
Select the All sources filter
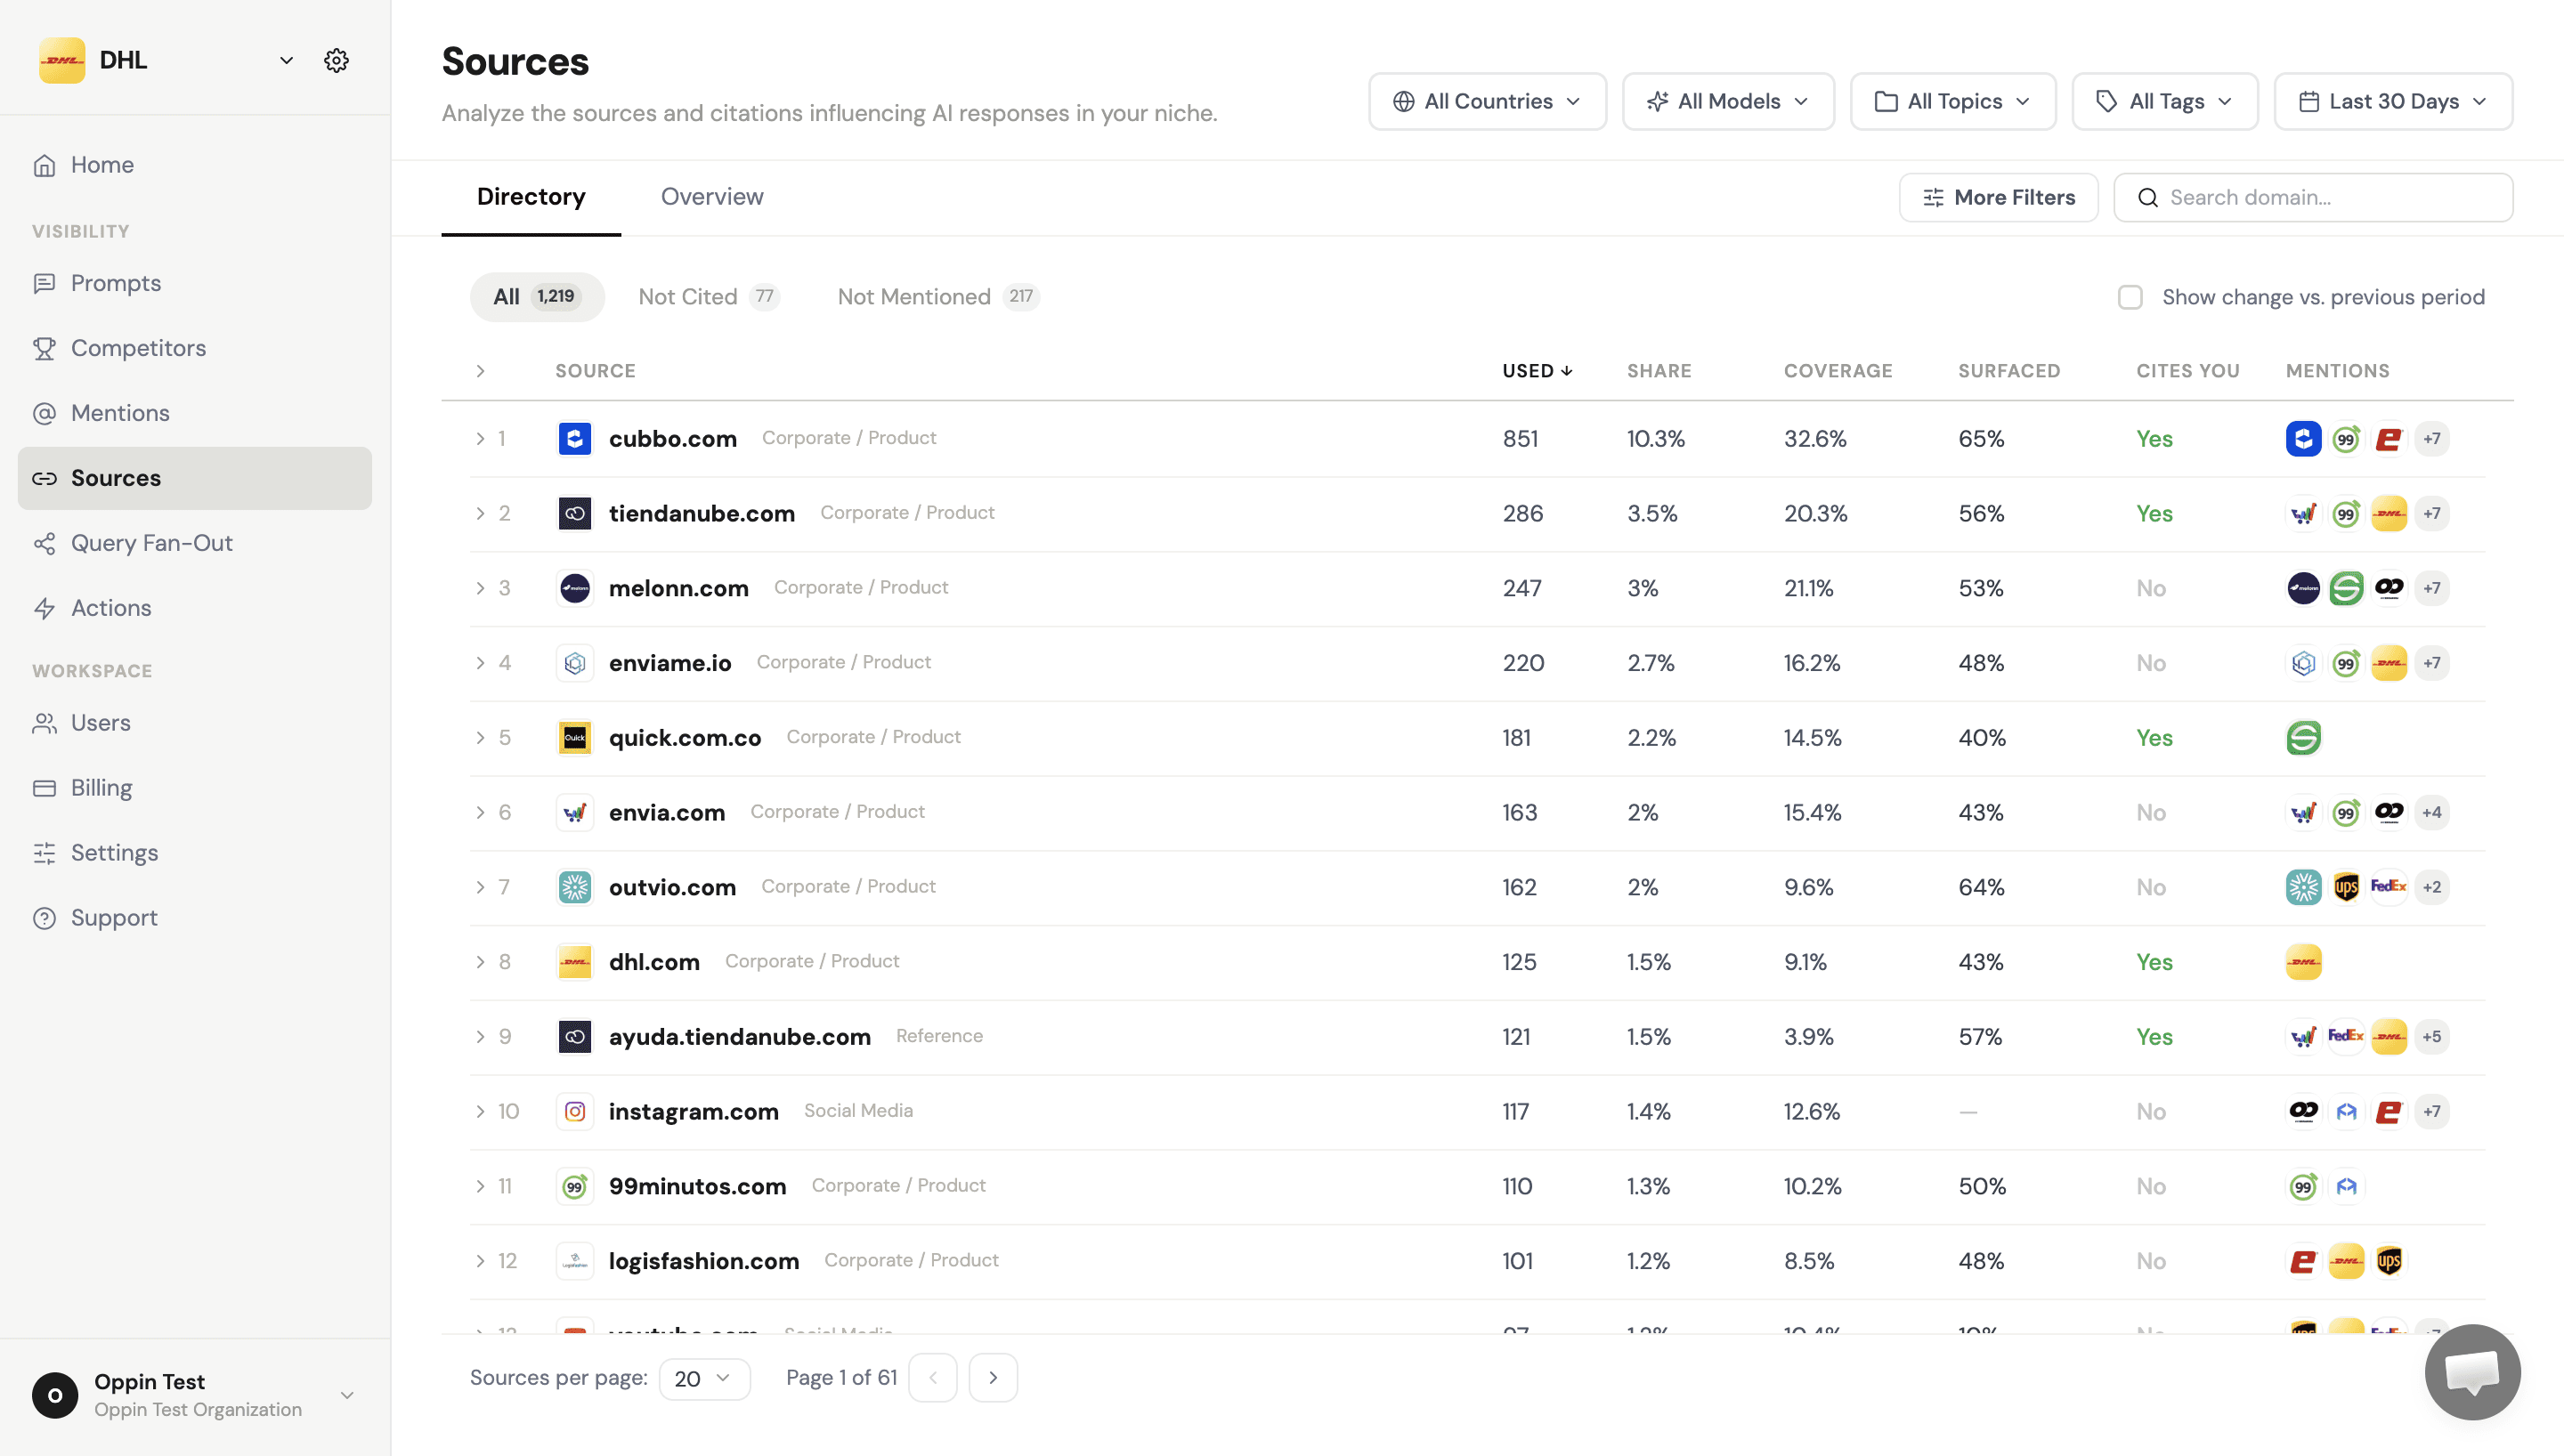537,297
